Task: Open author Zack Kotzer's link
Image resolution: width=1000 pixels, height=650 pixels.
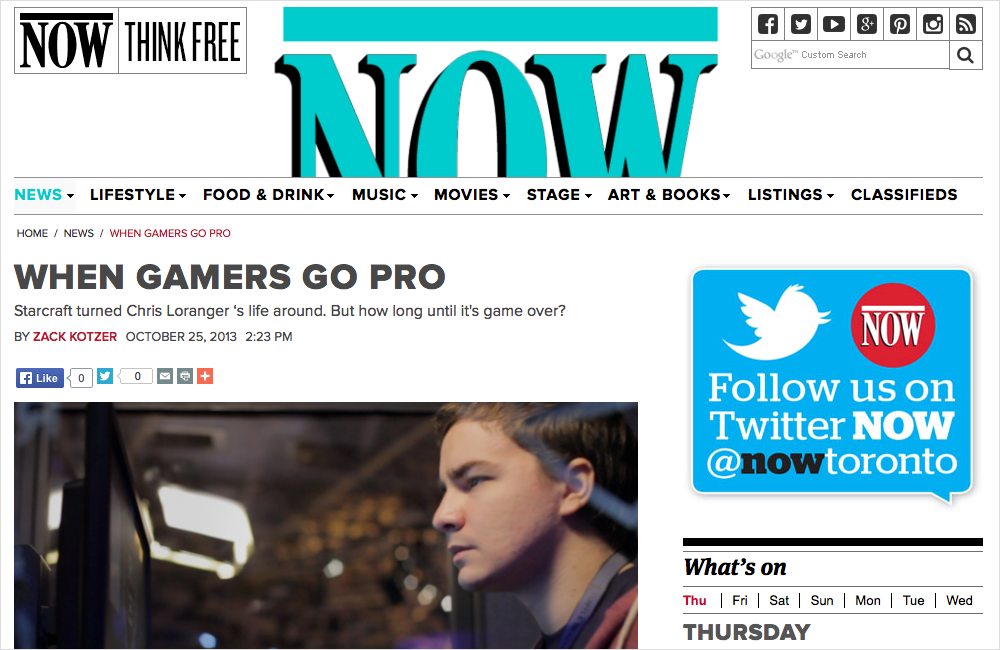Action: click(75, 337)
